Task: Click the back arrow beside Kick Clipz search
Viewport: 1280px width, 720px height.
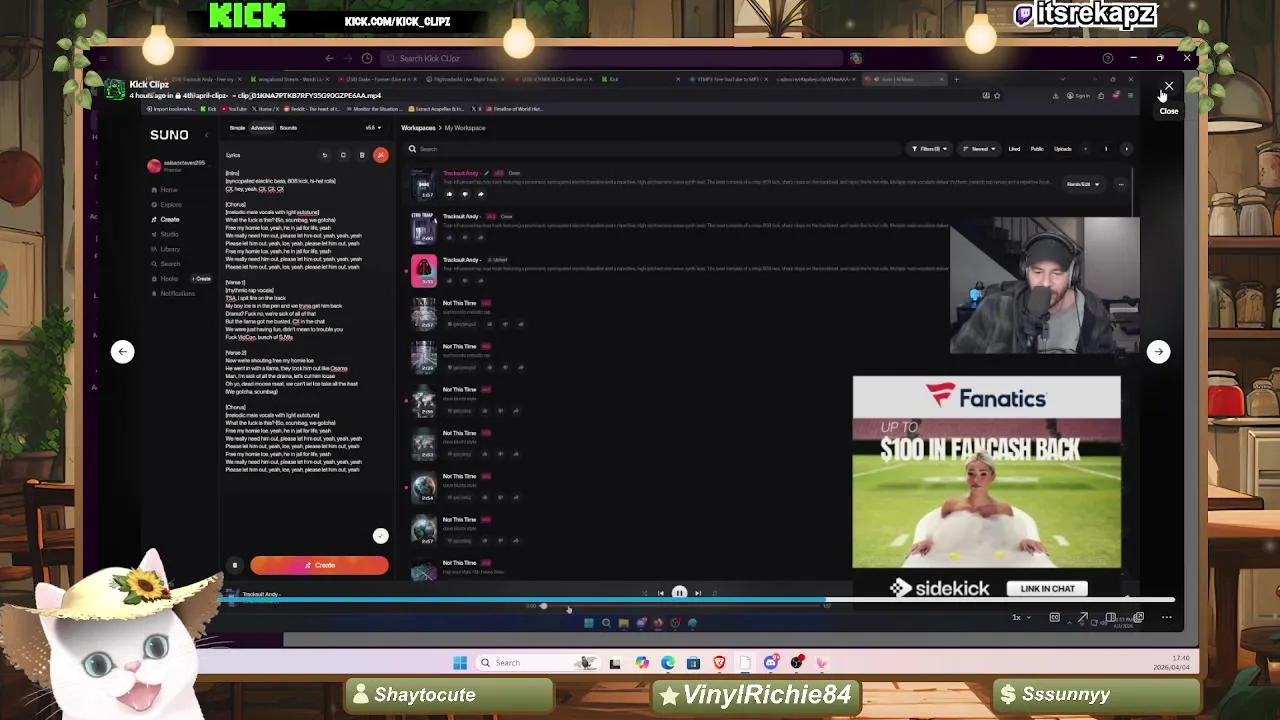Action: (x=329, y=58)
